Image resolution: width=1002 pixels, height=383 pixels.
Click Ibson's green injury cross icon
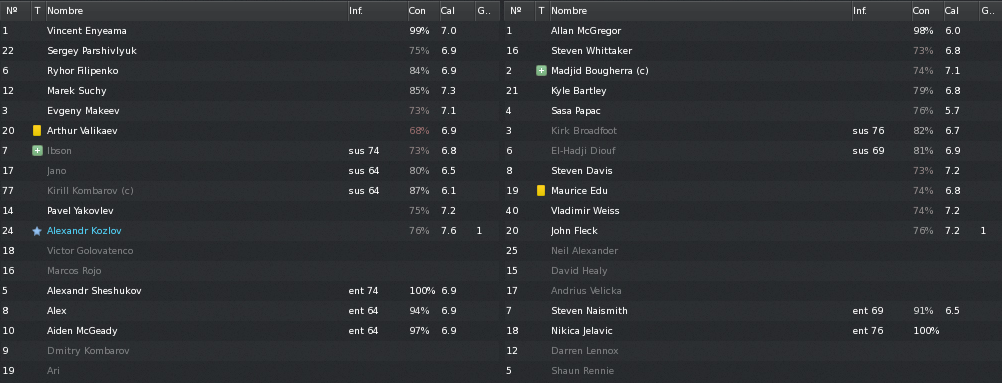pos(37,151)
